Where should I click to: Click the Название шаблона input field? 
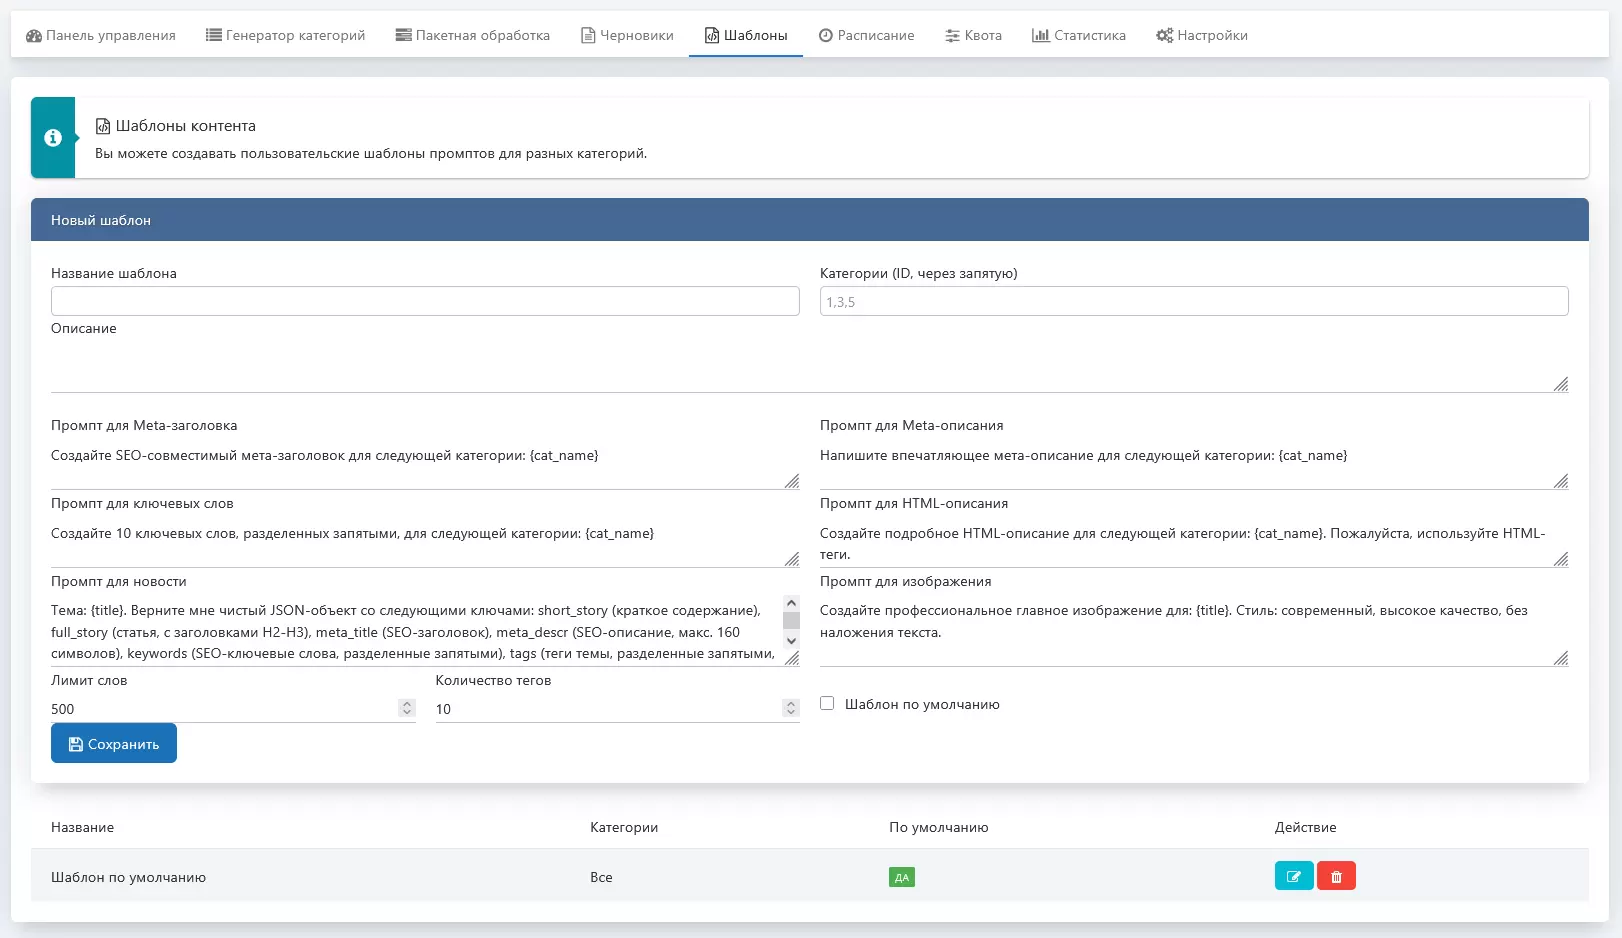pos(425,301)
